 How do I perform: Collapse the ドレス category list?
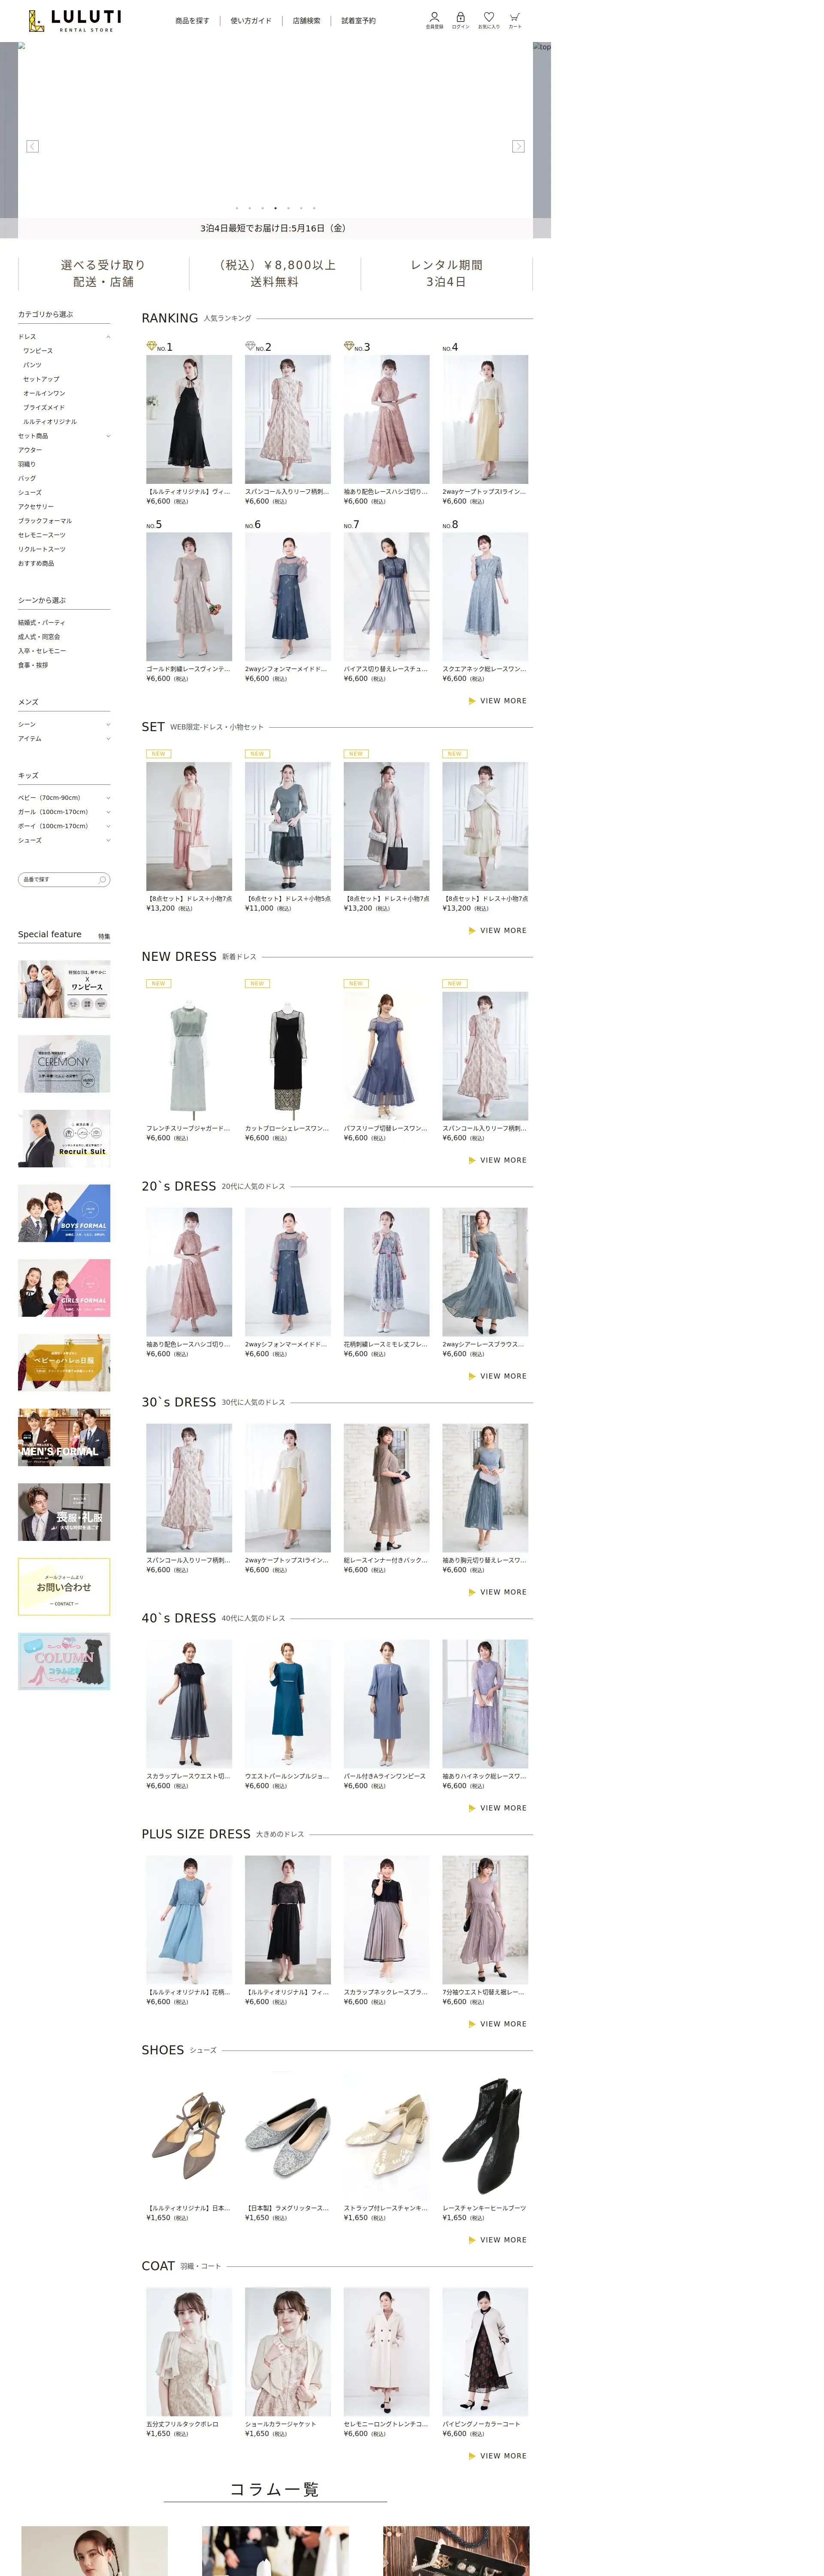[x=108, y=337]
